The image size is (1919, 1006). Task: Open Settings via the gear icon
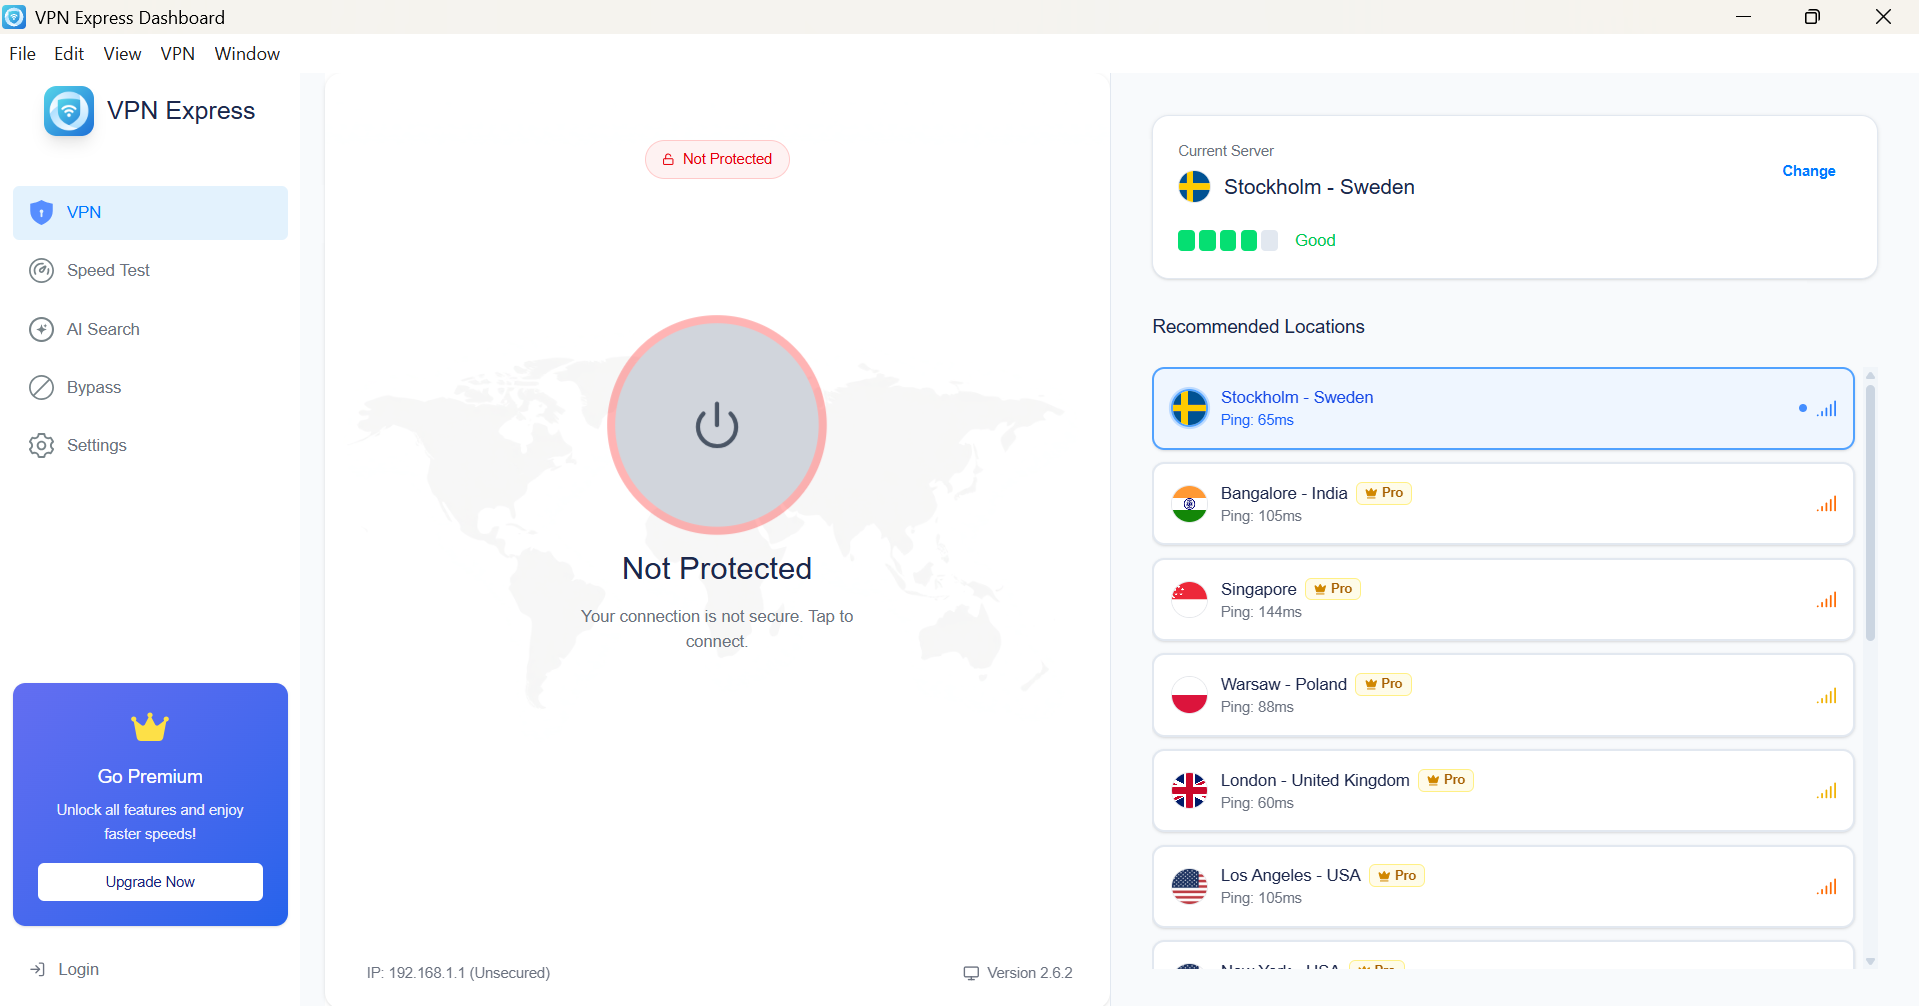[40, 445]
